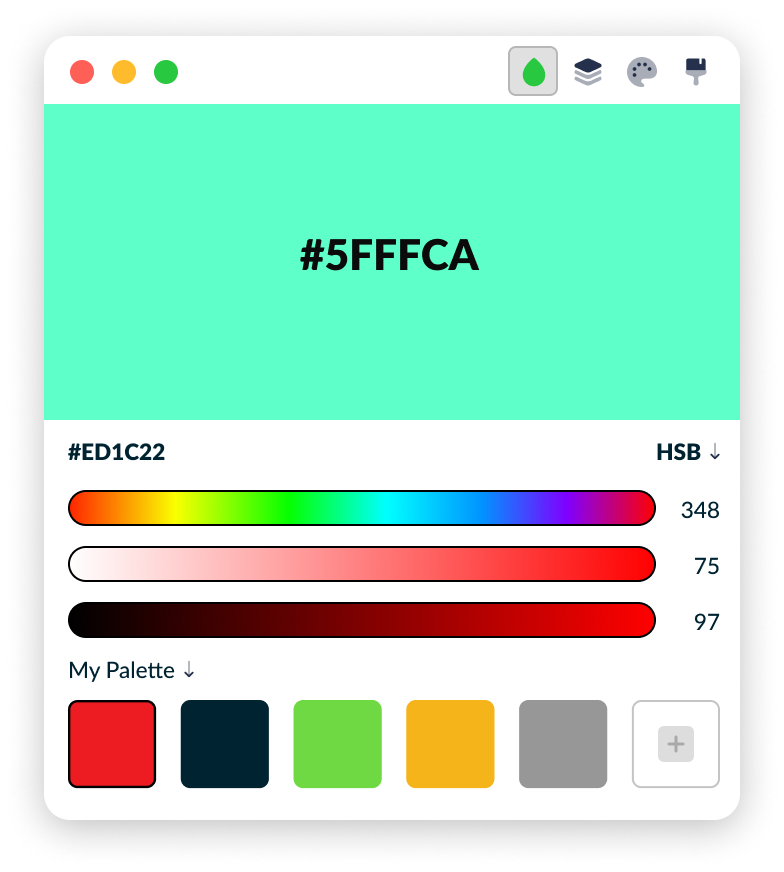Select the paint brush icon
The width and height of the screenshot is (784, 872).
pos(696,71)
